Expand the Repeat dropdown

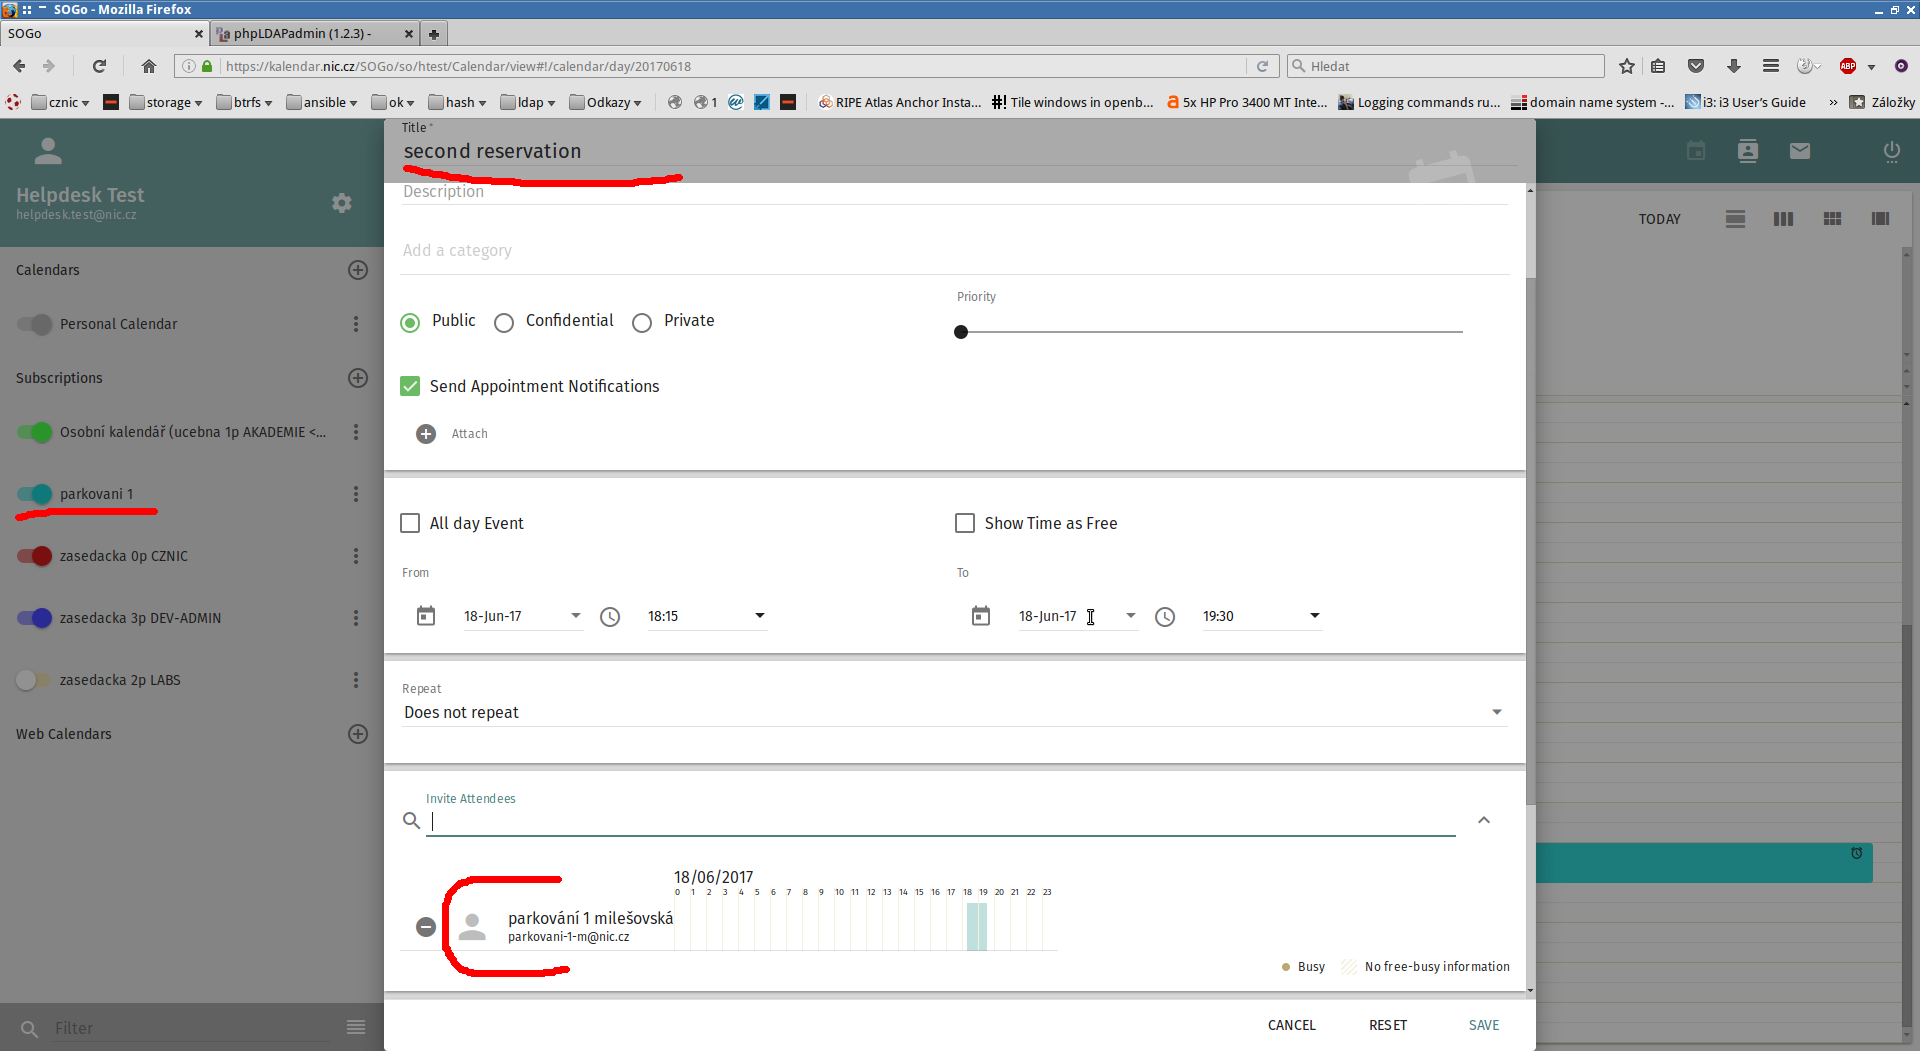(x=1496, y=712)
